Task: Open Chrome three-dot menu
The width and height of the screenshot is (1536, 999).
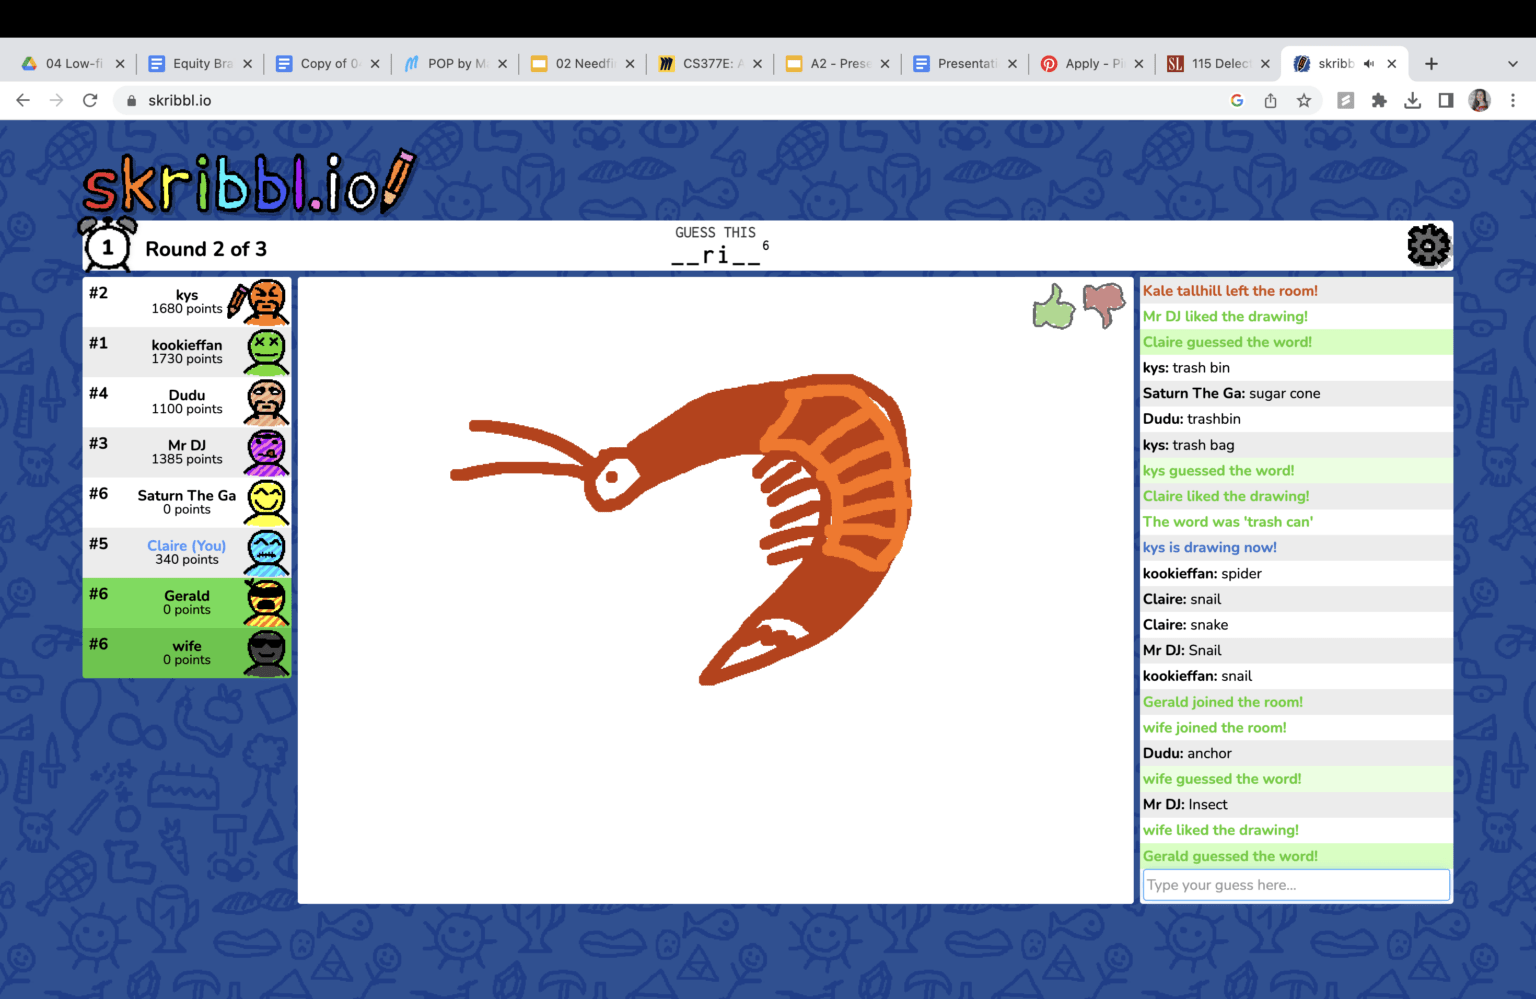Action: click(1513, 100)
